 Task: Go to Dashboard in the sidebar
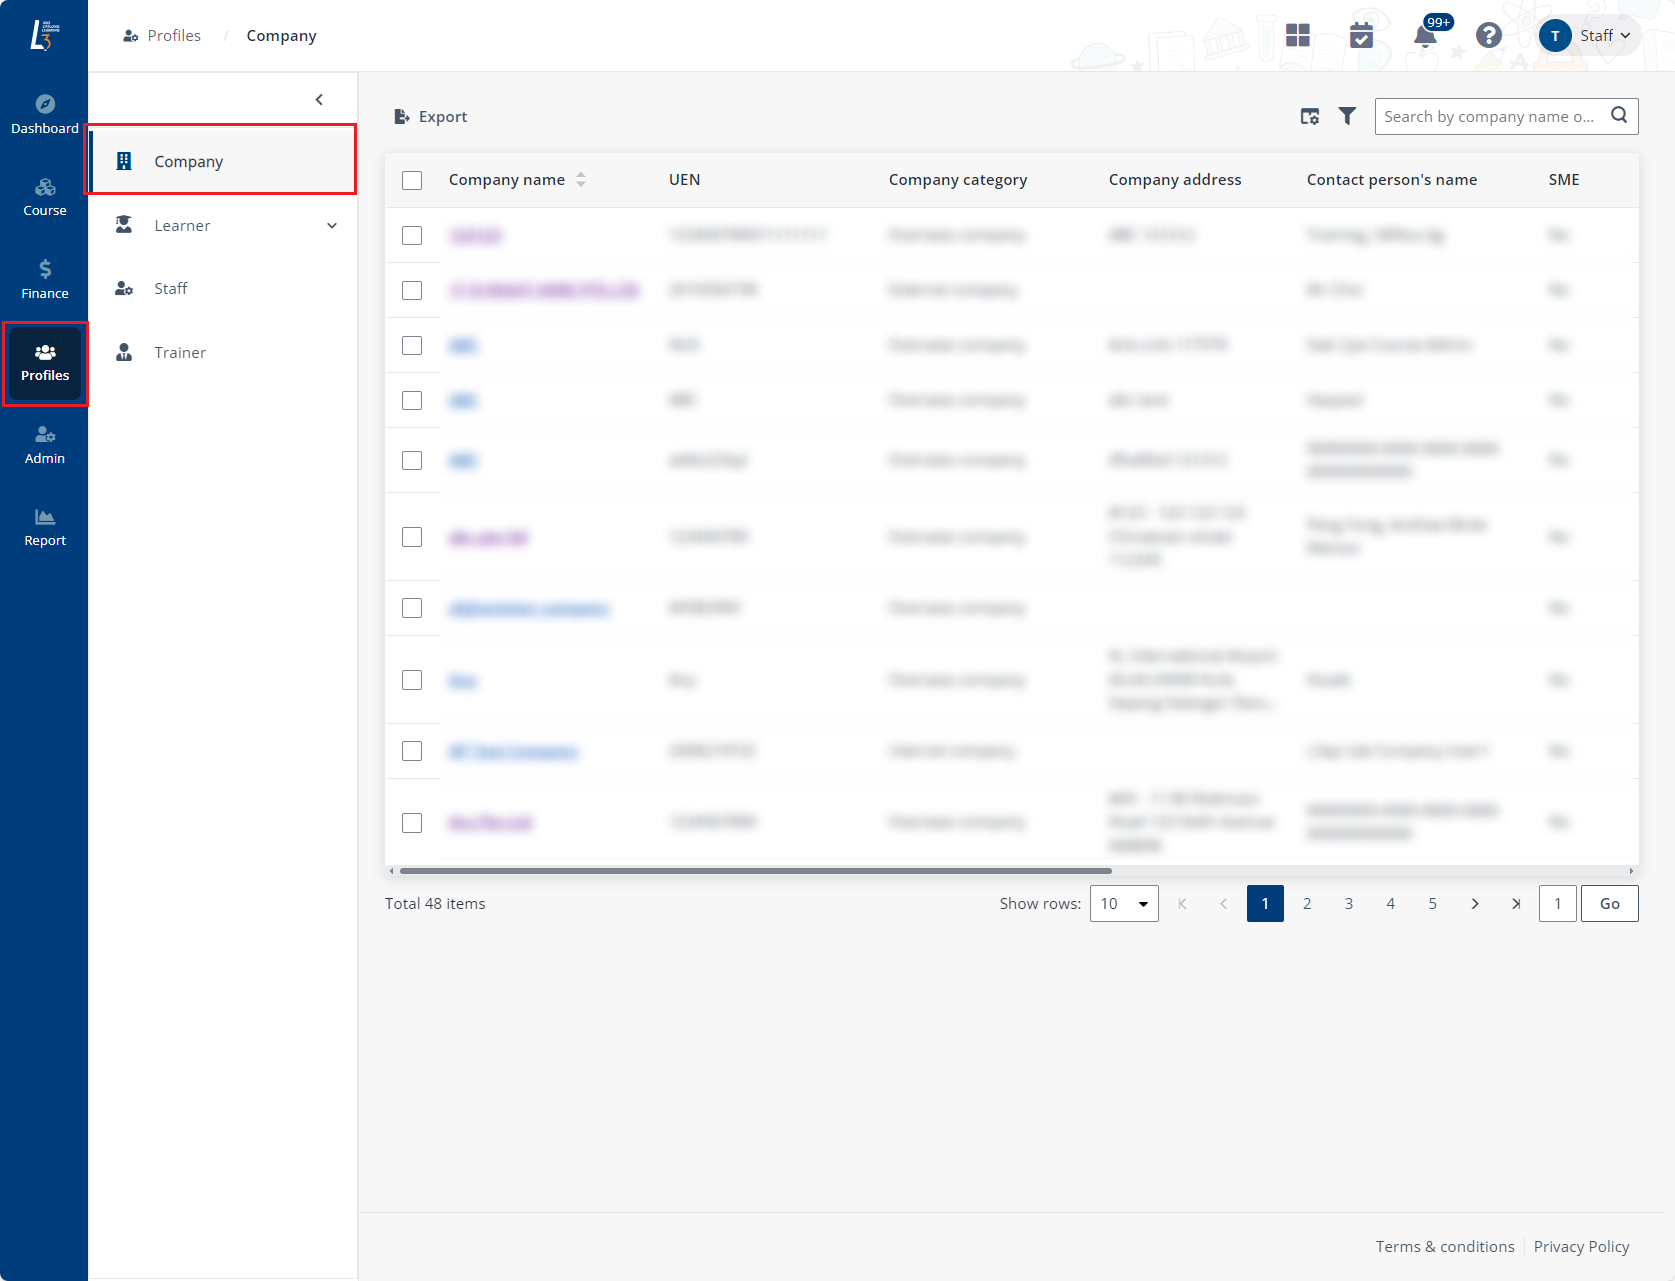pos(44,114)
